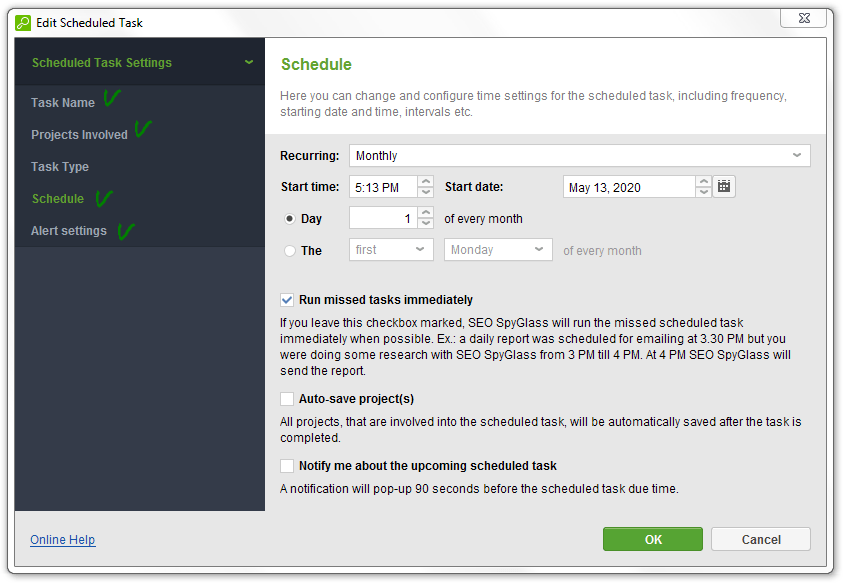Open the Online Help link
846x584 pixels.
[x=63, y=540]
